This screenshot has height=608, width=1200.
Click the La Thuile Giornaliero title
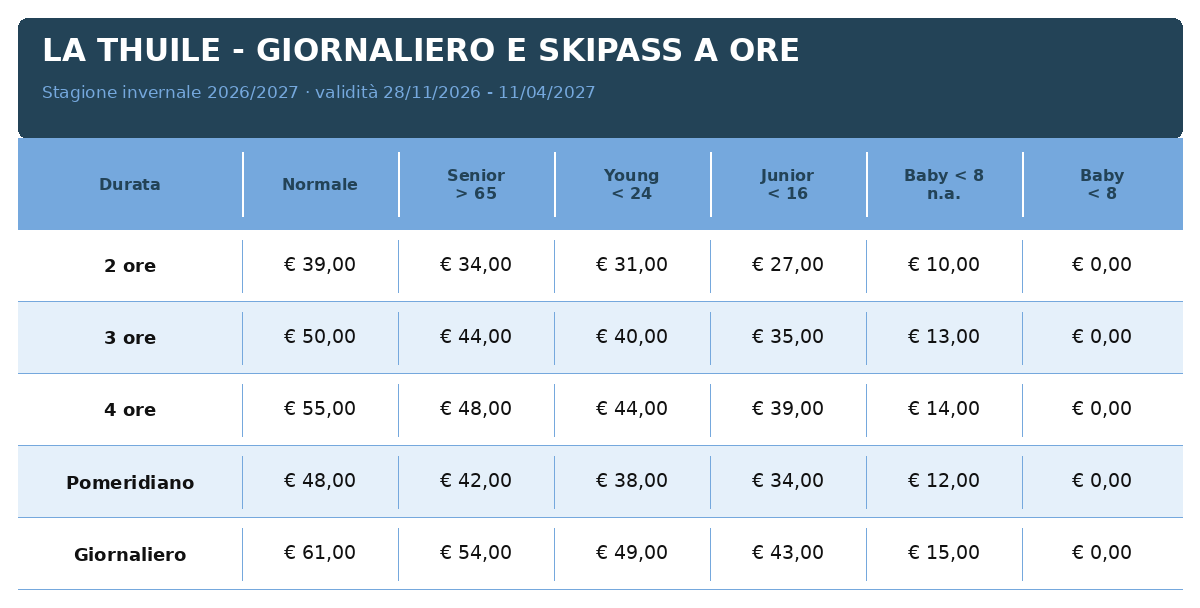pyautogui.click(x=421, y=51)
